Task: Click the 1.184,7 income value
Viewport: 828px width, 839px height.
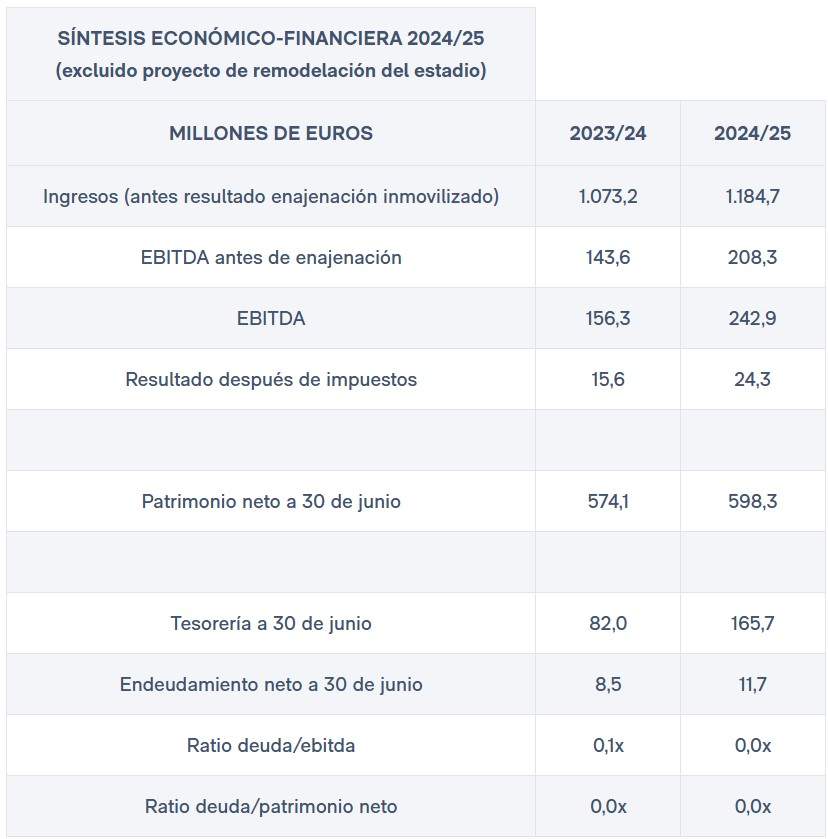Action: coord(752,196)
